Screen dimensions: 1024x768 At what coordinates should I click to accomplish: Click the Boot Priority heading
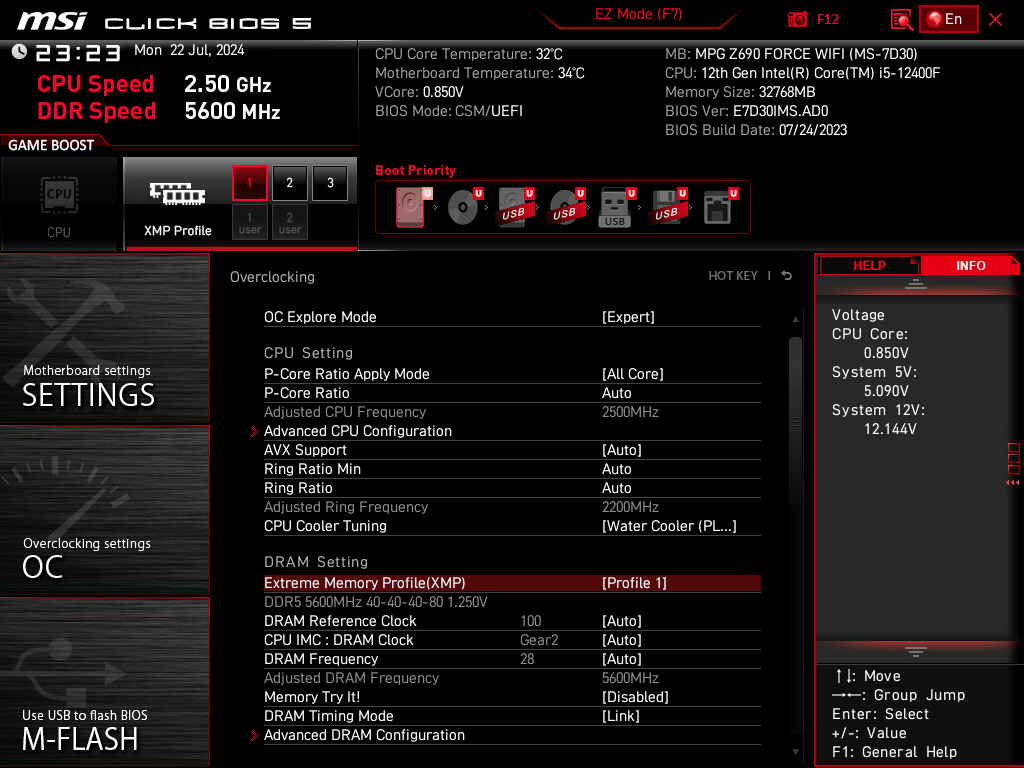pyautogui.click(x=415, y=170)
